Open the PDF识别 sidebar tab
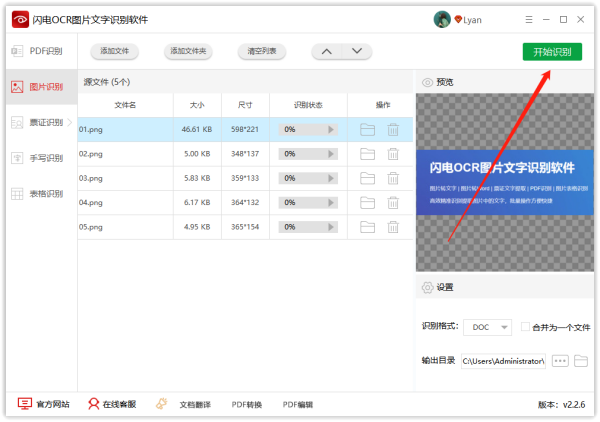The height and width of the screenshot is (422, 600). [x=38, y=51]
